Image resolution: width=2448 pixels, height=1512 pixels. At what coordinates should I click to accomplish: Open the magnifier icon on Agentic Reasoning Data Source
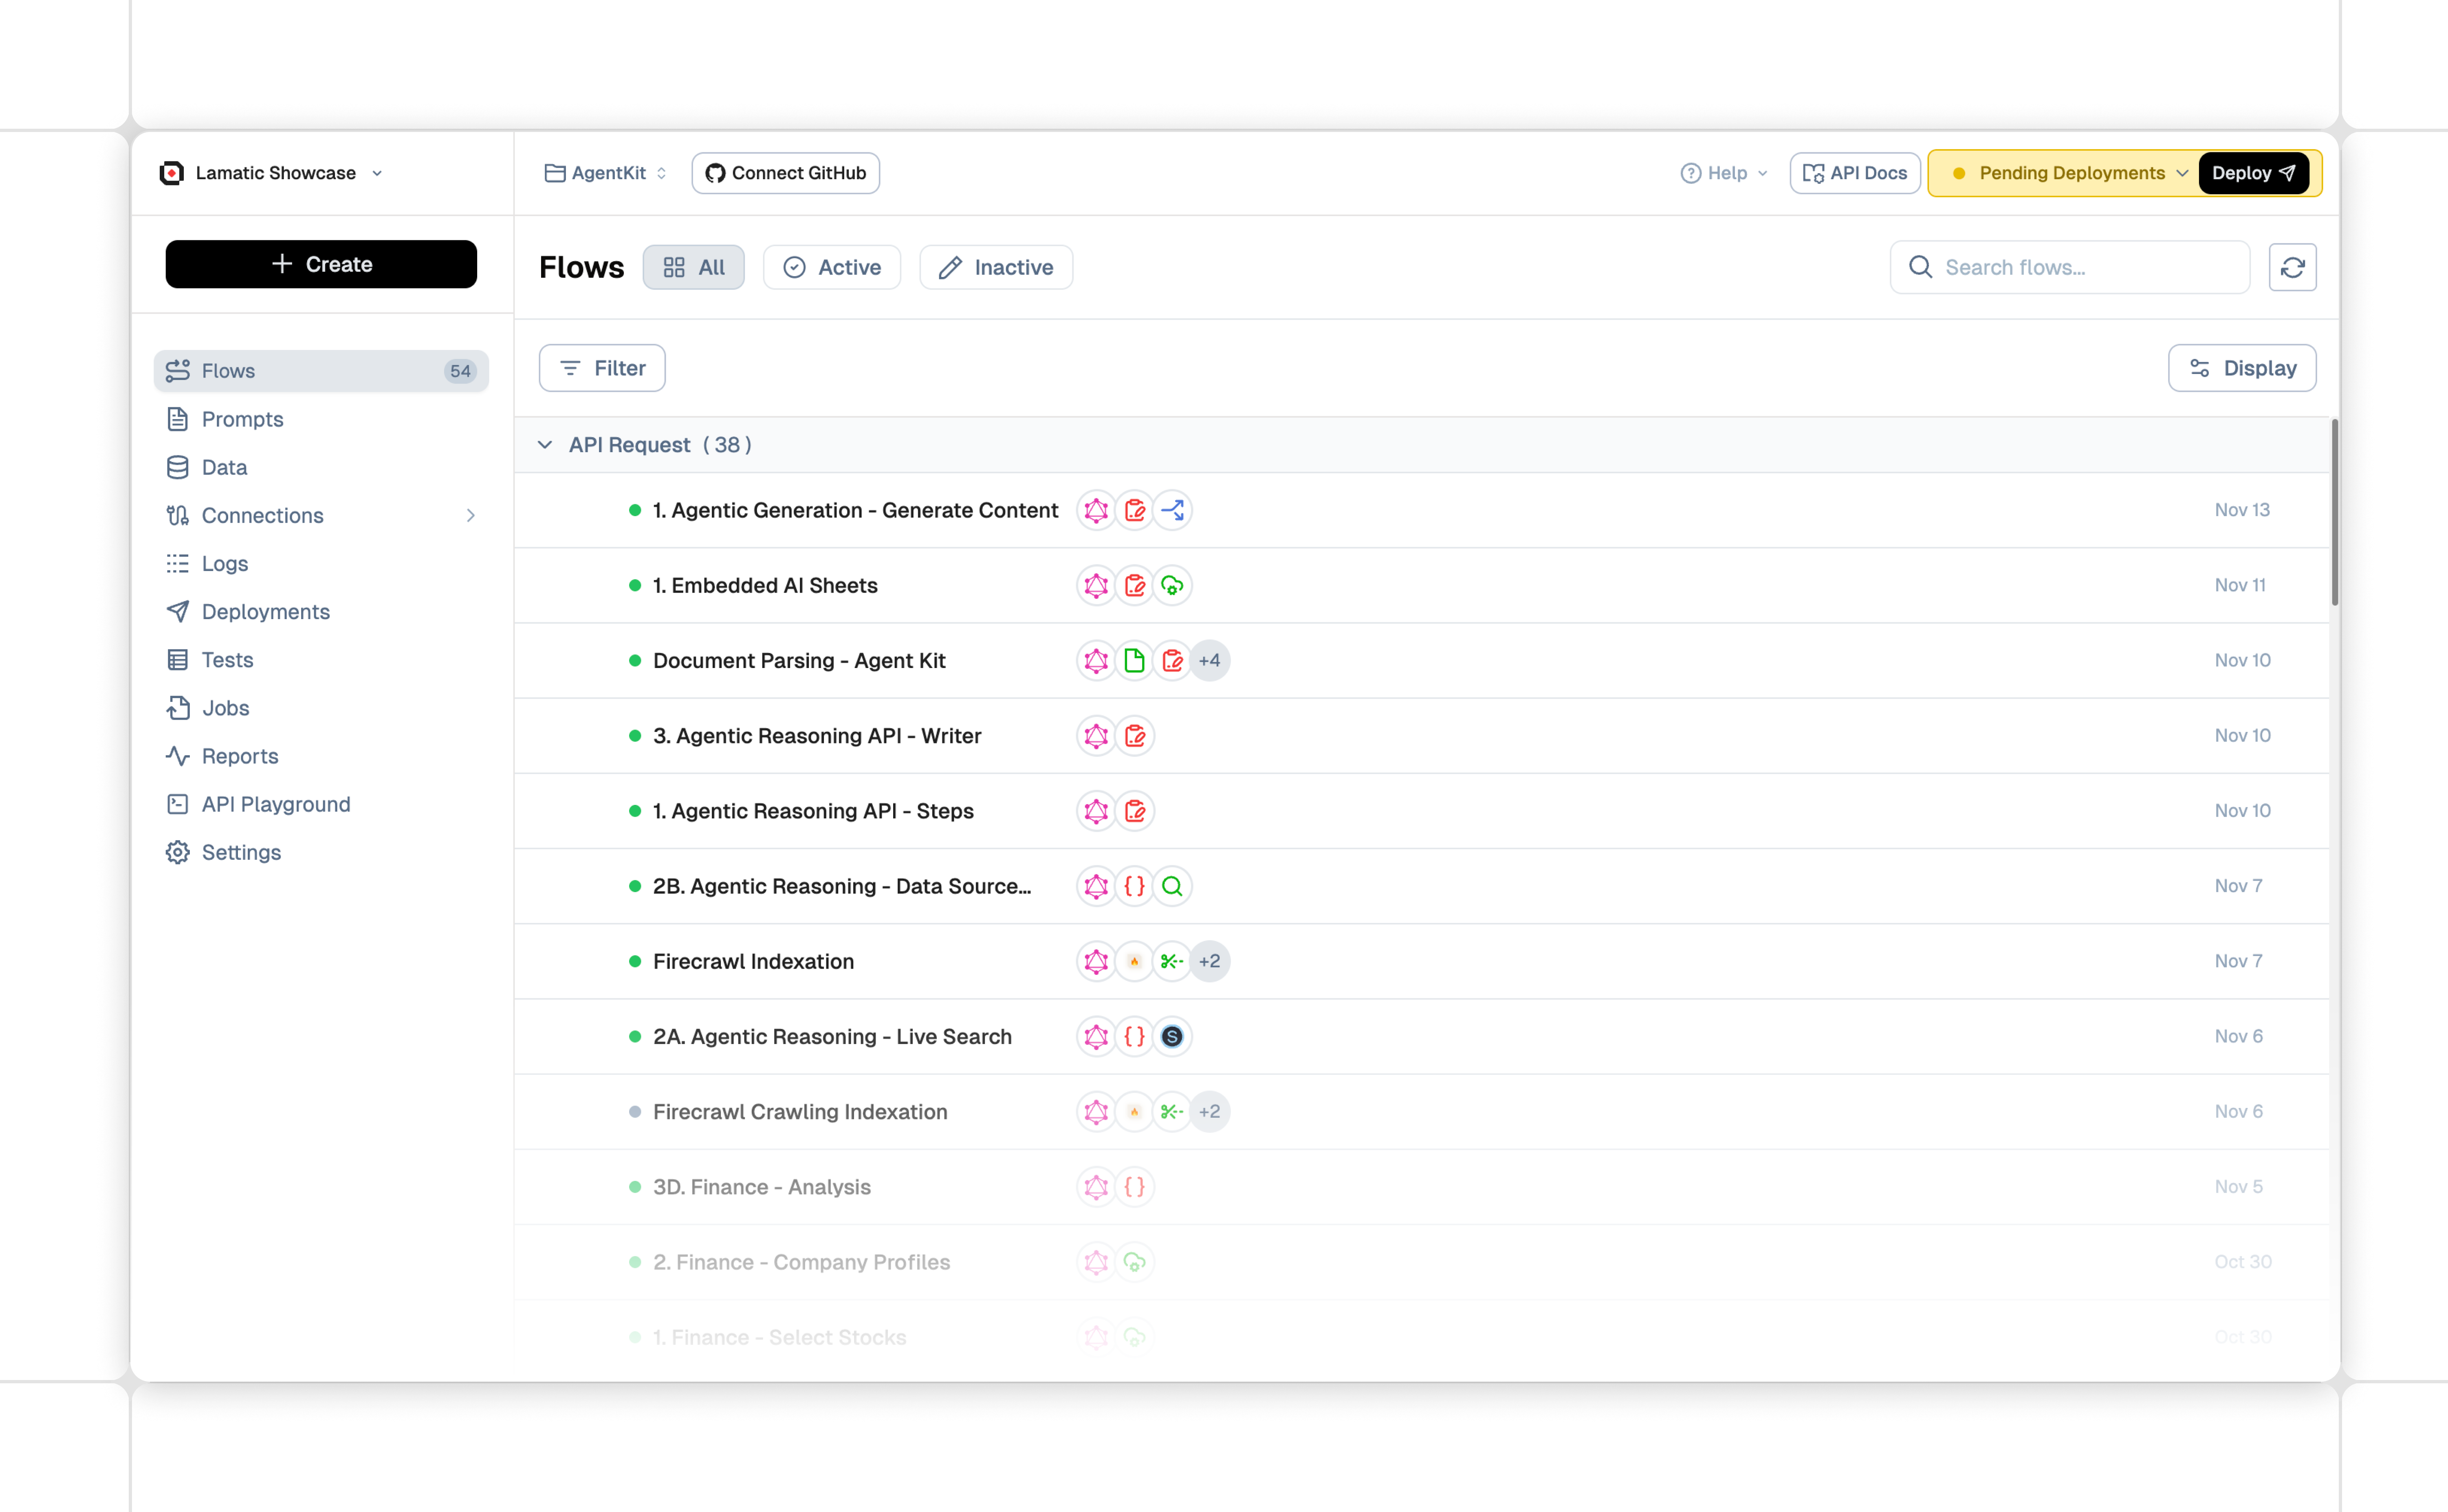pyautogui.click(x=1172, y=886)
